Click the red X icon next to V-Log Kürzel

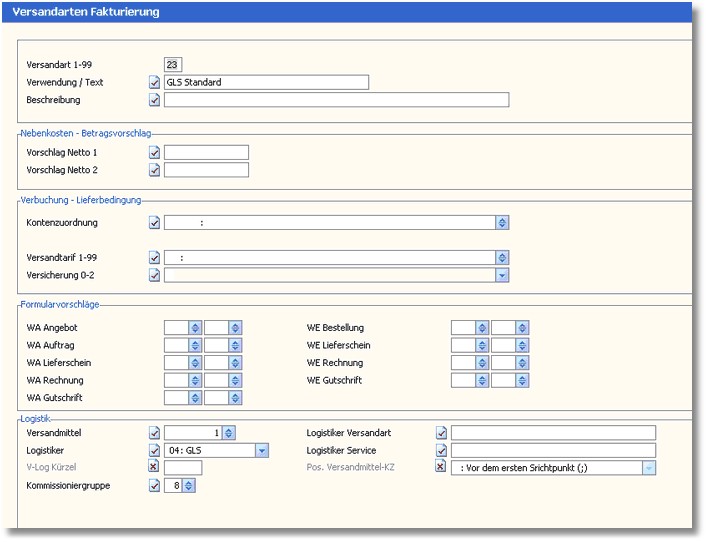(154, 468)
